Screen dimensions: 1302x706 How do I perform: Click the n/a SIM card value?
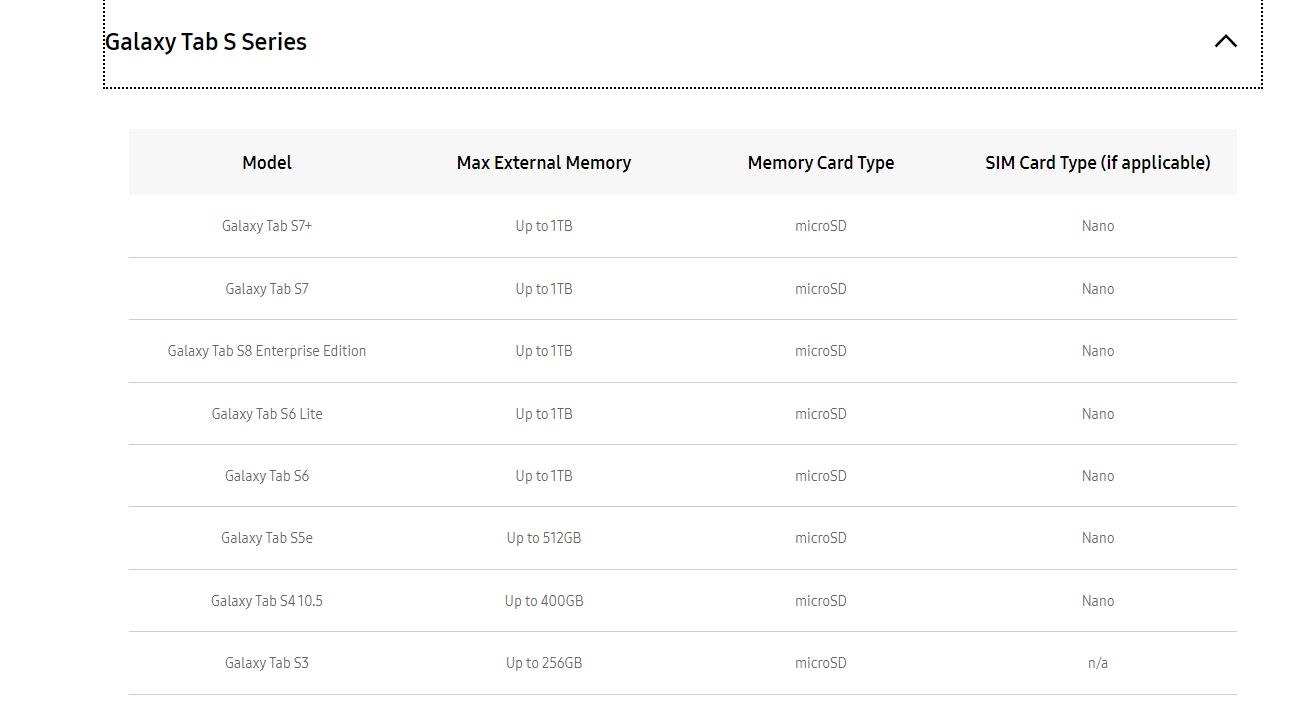(x=1097, y=663)
